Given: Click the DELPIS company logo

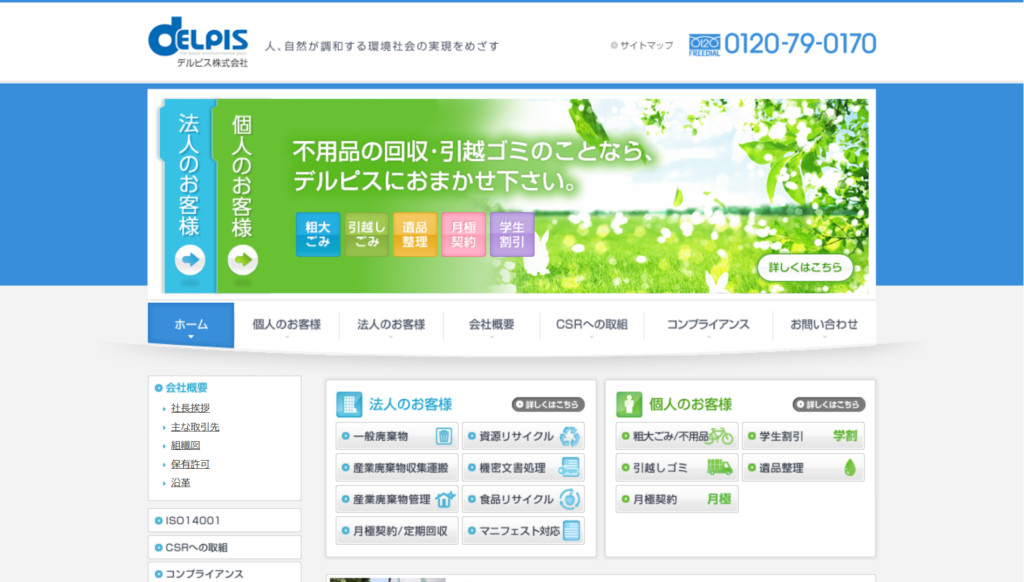Looking at the screenshot, I should coord(198,41).
